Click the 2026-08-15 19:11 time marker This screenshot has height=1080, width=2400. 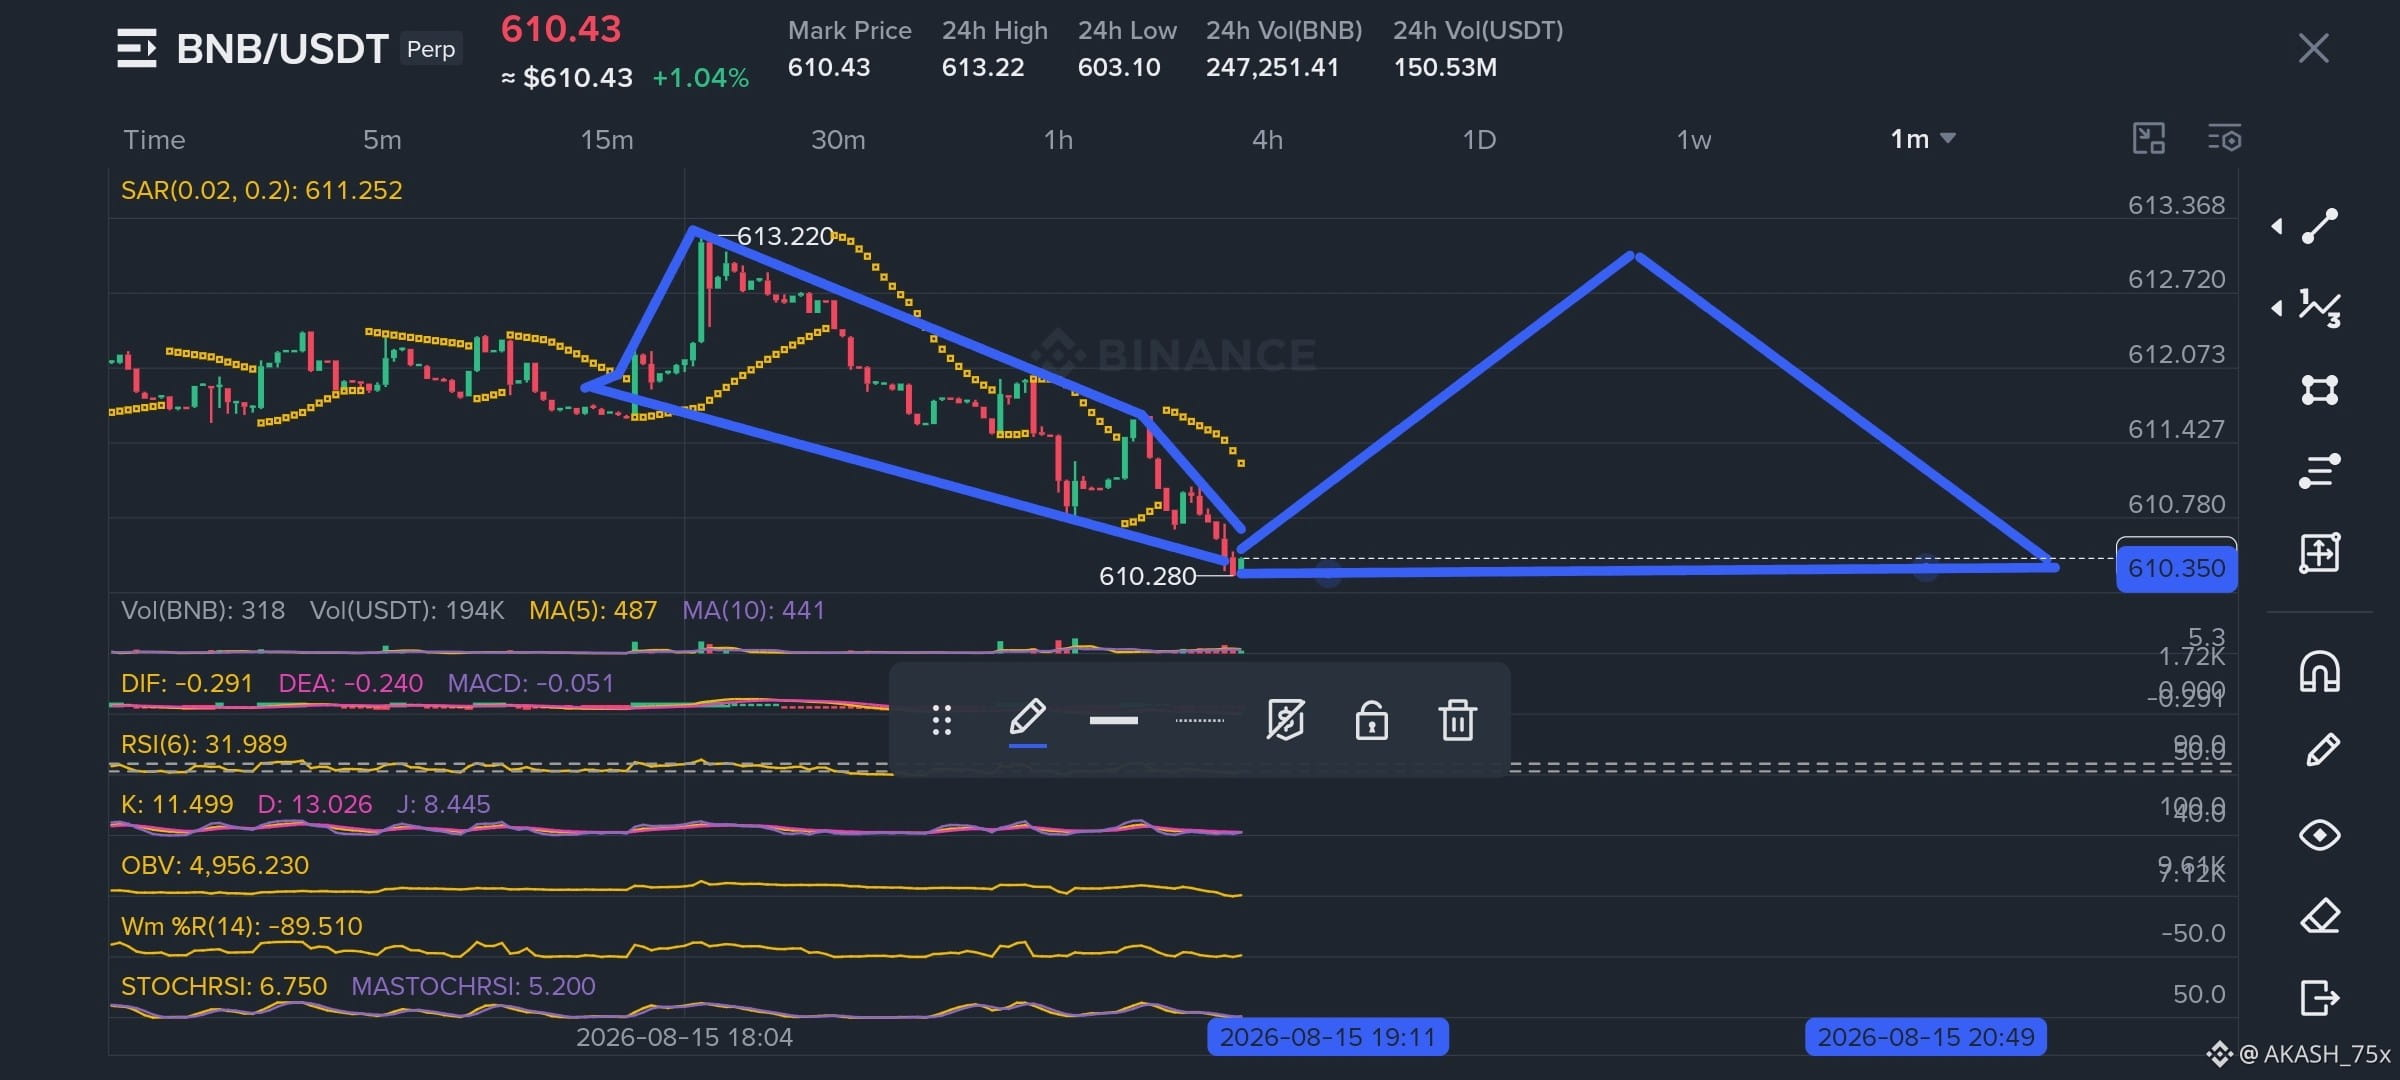pos(1327,1037)
